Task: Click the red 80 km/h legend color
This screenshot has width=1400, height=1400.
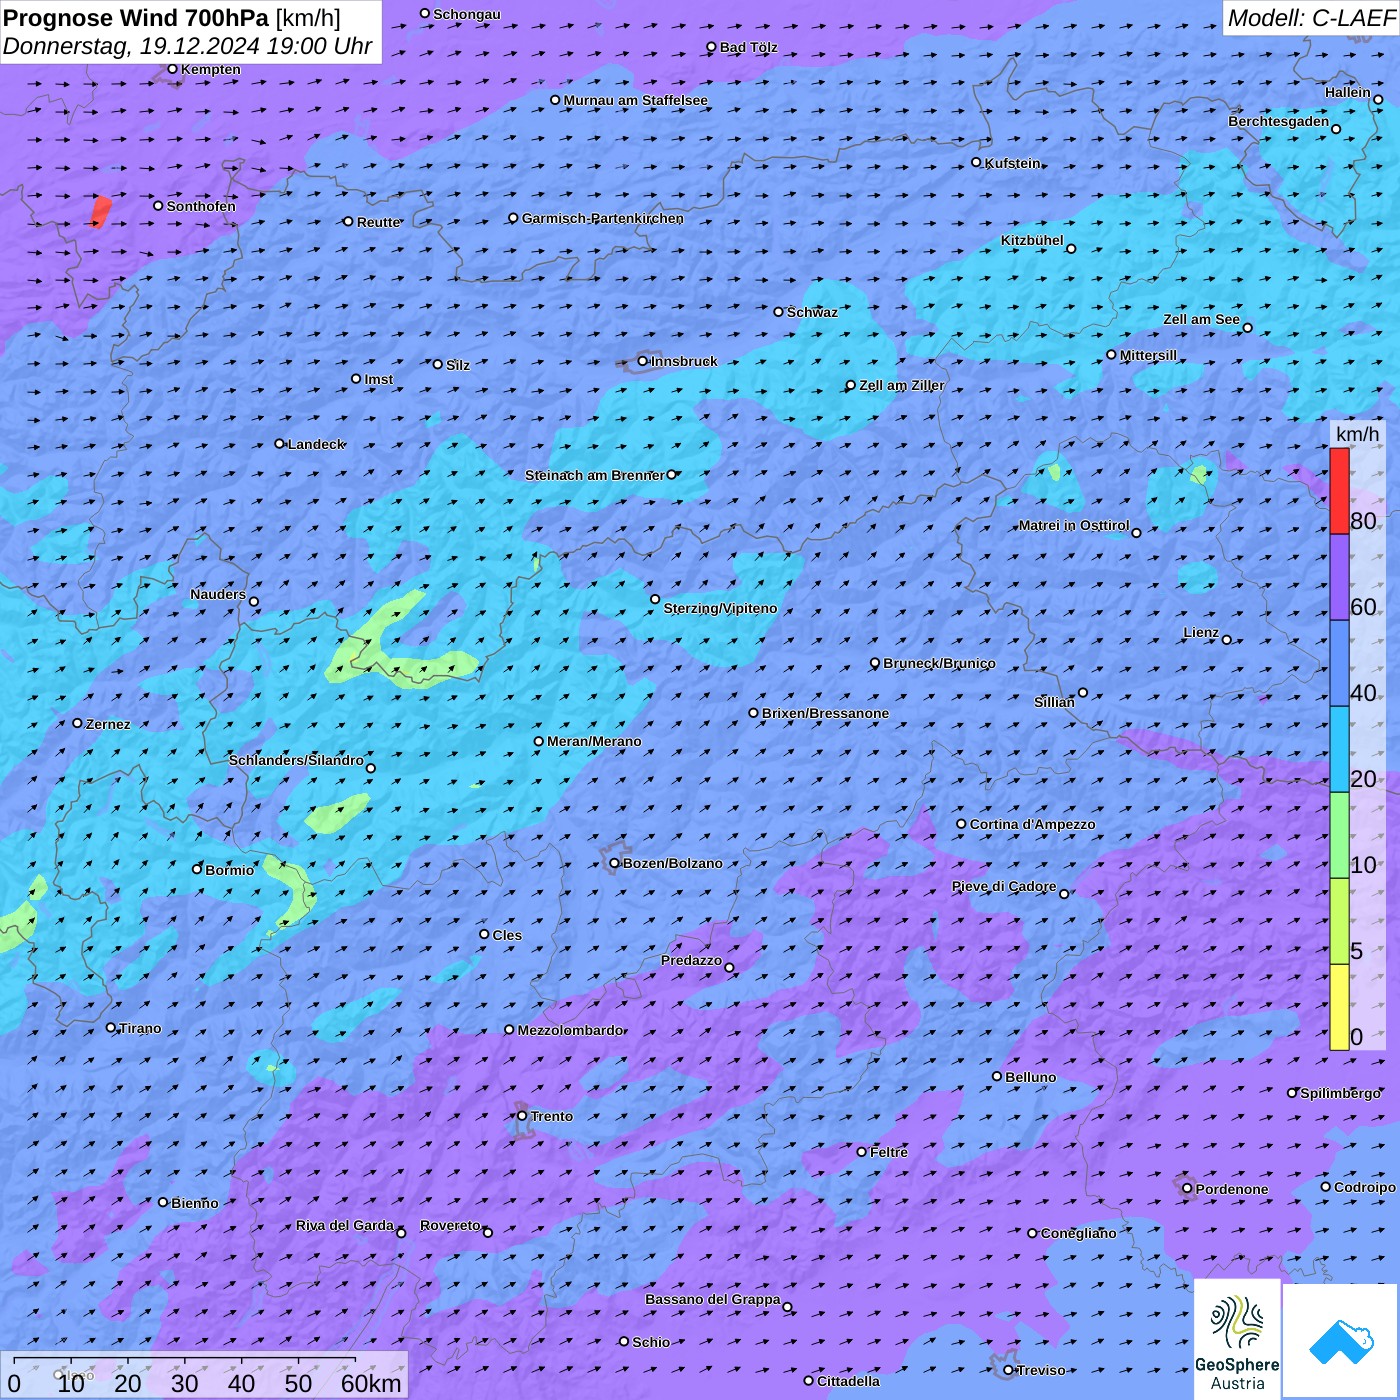Action: 1339,491
